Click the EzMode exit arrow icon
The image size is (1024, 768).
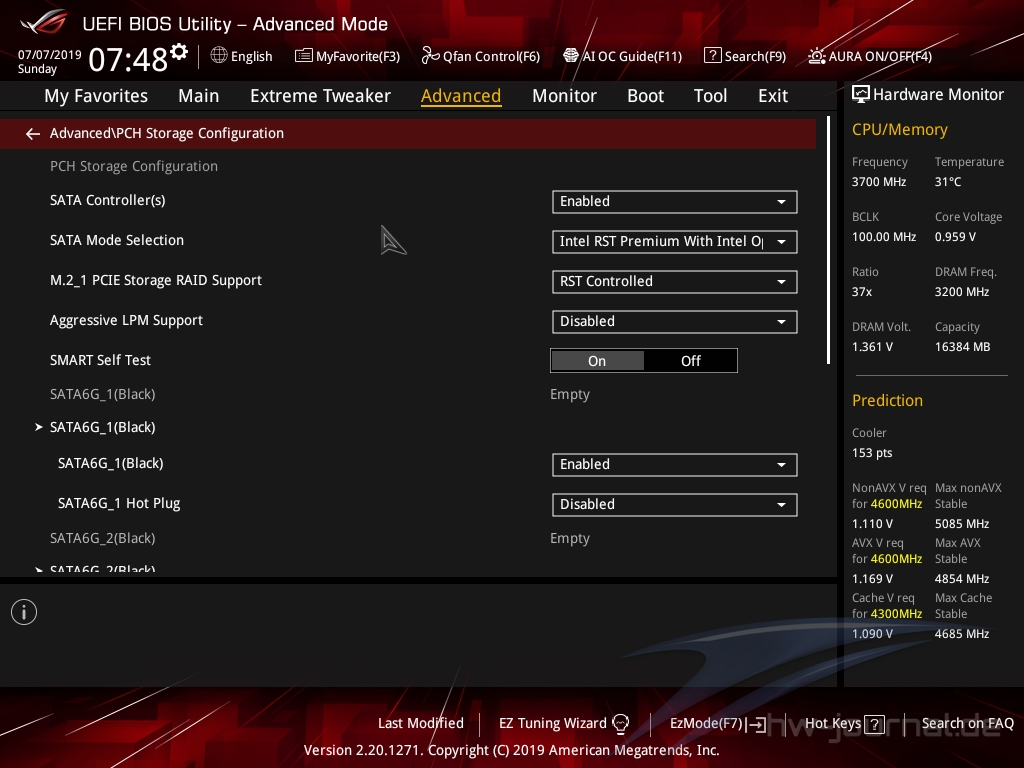[756, 724]
